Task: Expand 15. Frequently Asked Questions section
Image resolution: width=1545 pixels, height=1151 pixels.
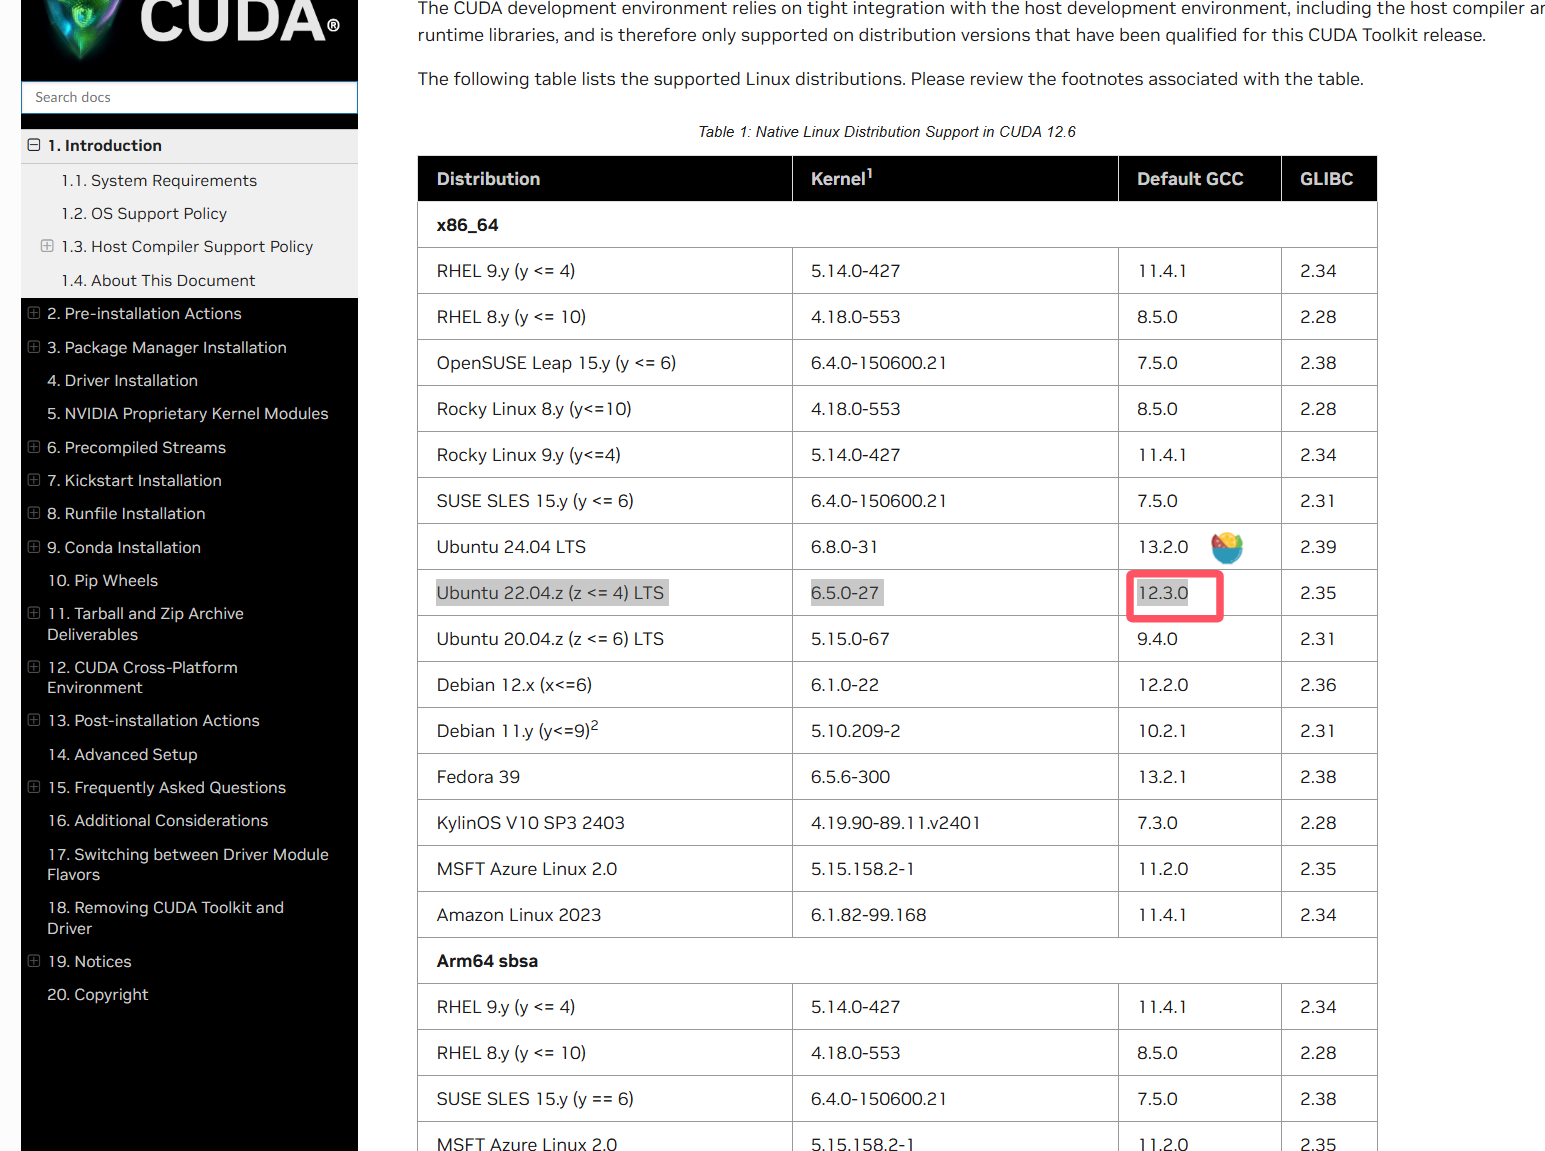Action: click(x=34, y=787)
